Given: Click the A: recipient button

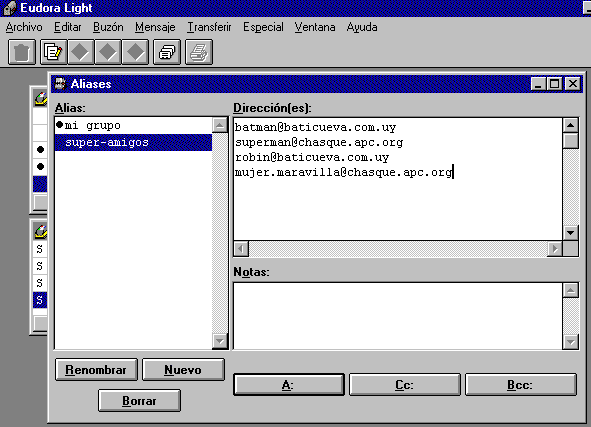Looking at the screenshot, I should coord(289,385).
